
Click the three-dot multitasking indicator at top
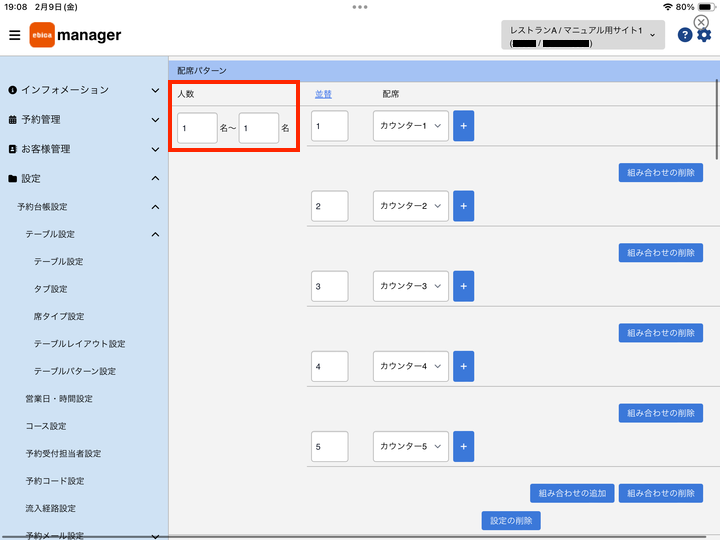click(360, 7)
